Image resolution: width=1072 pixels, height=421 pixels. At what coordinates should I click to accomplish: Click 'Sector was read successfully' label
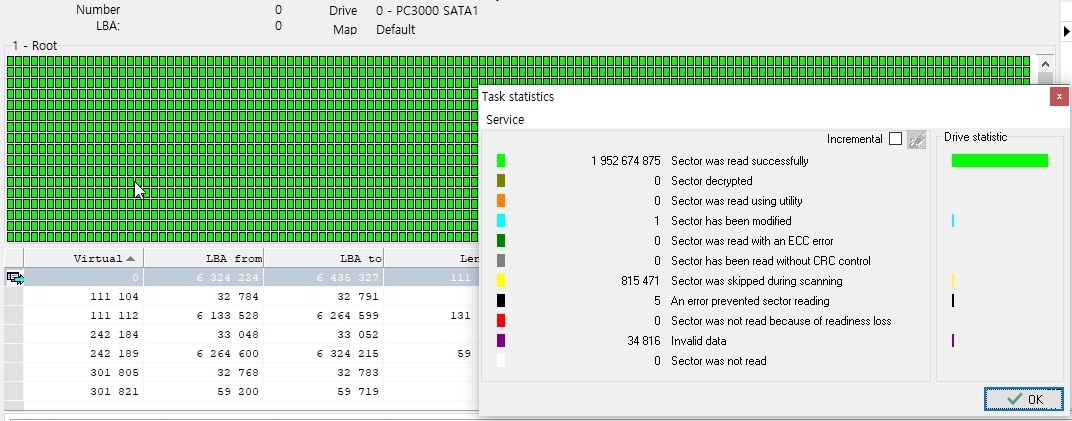click(x=740, y=161)
